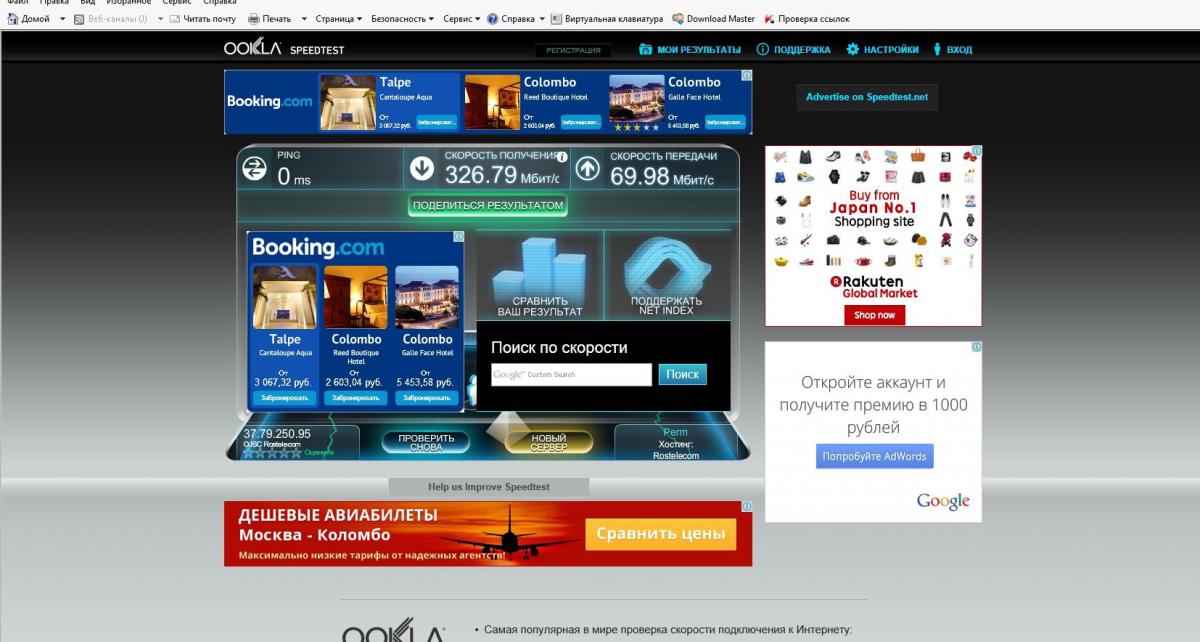Open the Help question mark icon
The image size is (1200, 642).
(x=493, y=19)
